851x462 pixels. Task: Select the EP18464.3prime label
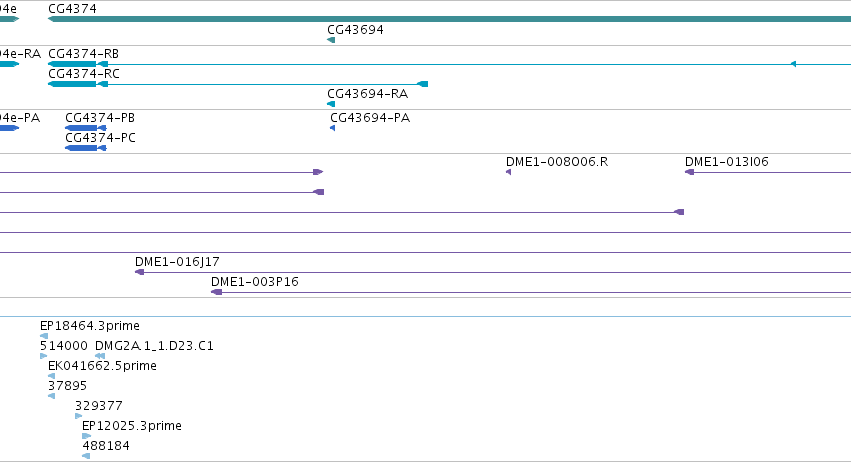pos(90,326)
